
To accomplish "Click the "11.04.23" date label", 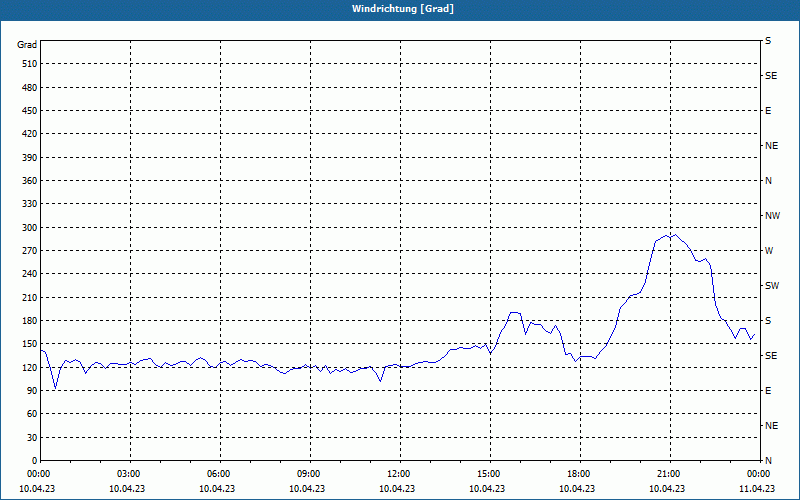I will pyautogui.click(x=757, y=488).
